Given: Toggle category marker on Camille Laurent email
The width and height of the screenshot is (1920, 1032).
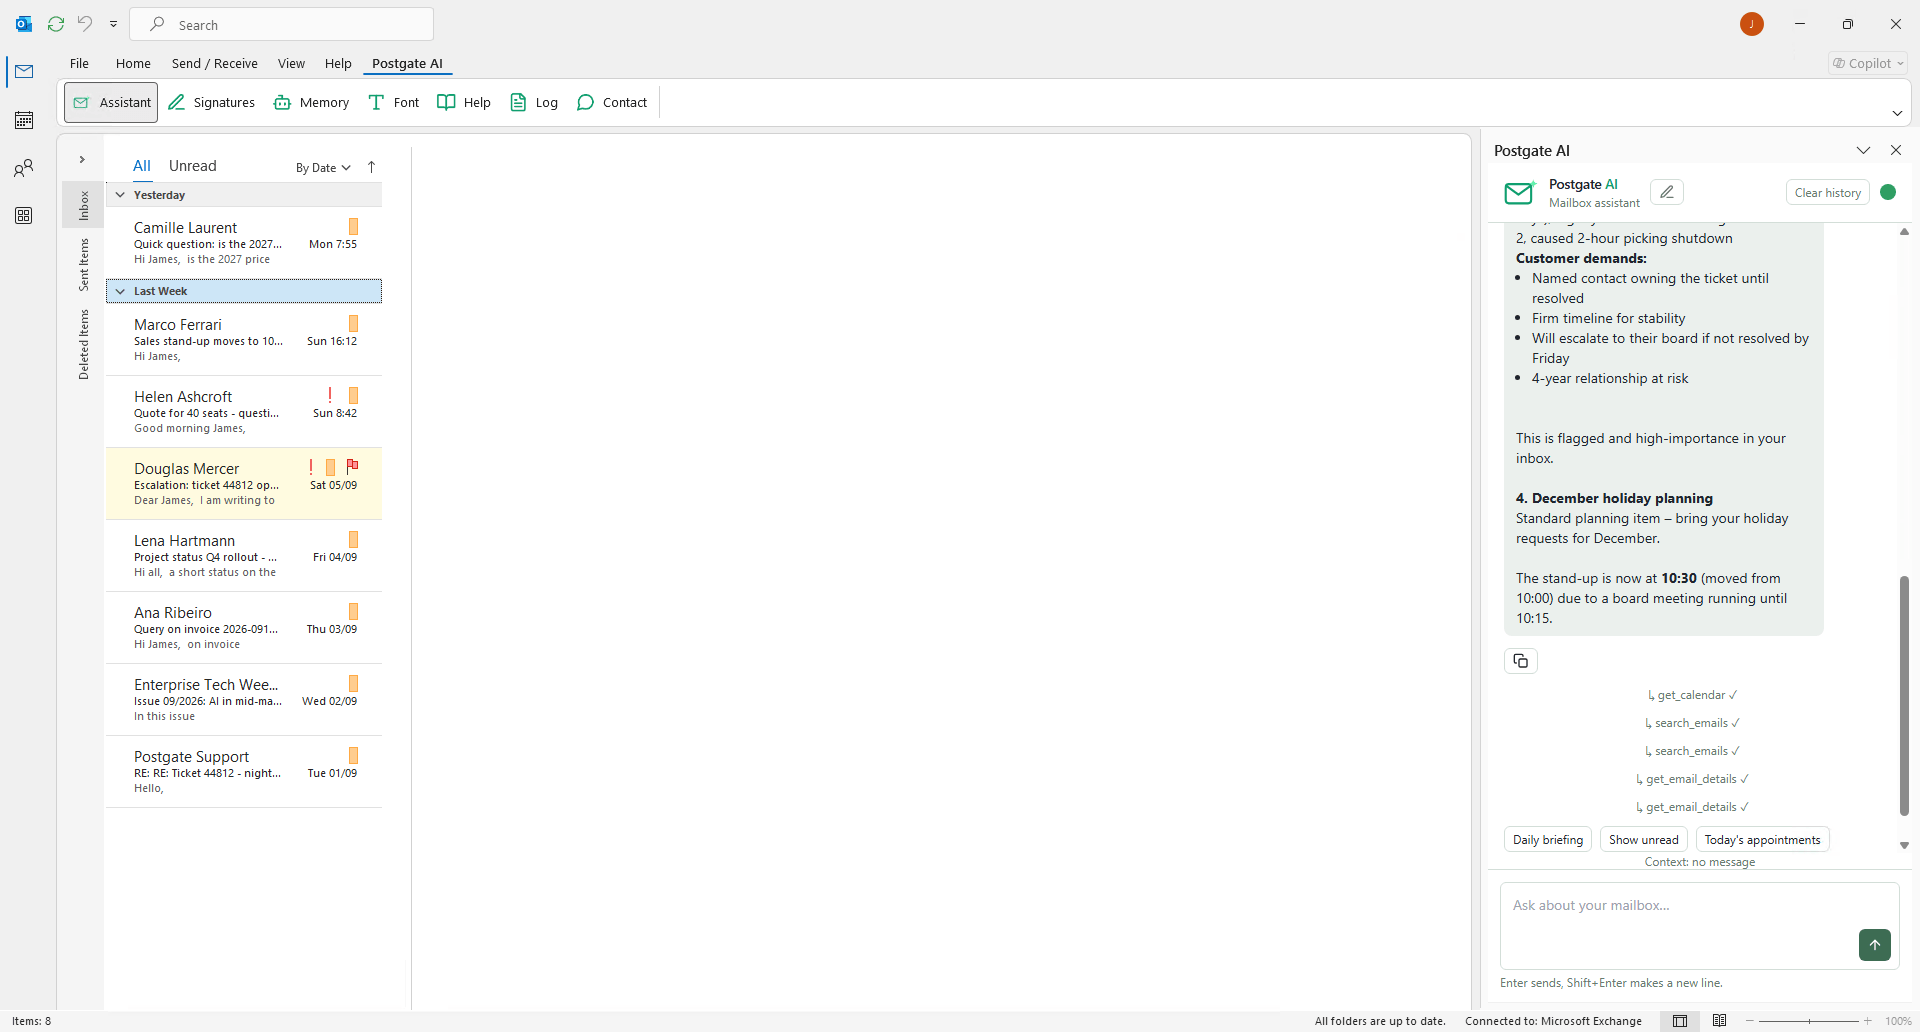Looking at the screenshot, I should [x=353, y=227].
